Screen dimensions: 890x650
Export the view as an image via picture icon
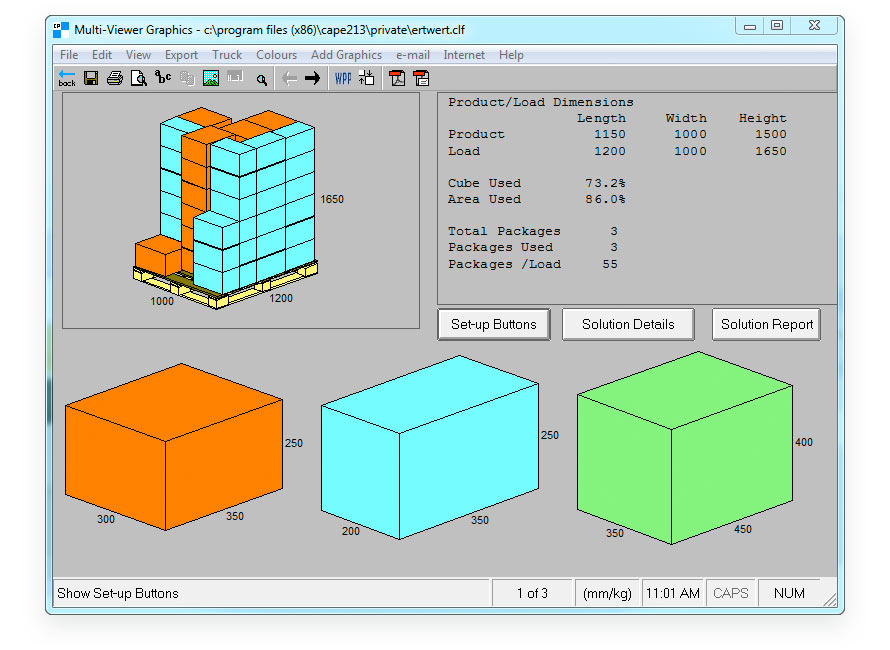[212, 78]
